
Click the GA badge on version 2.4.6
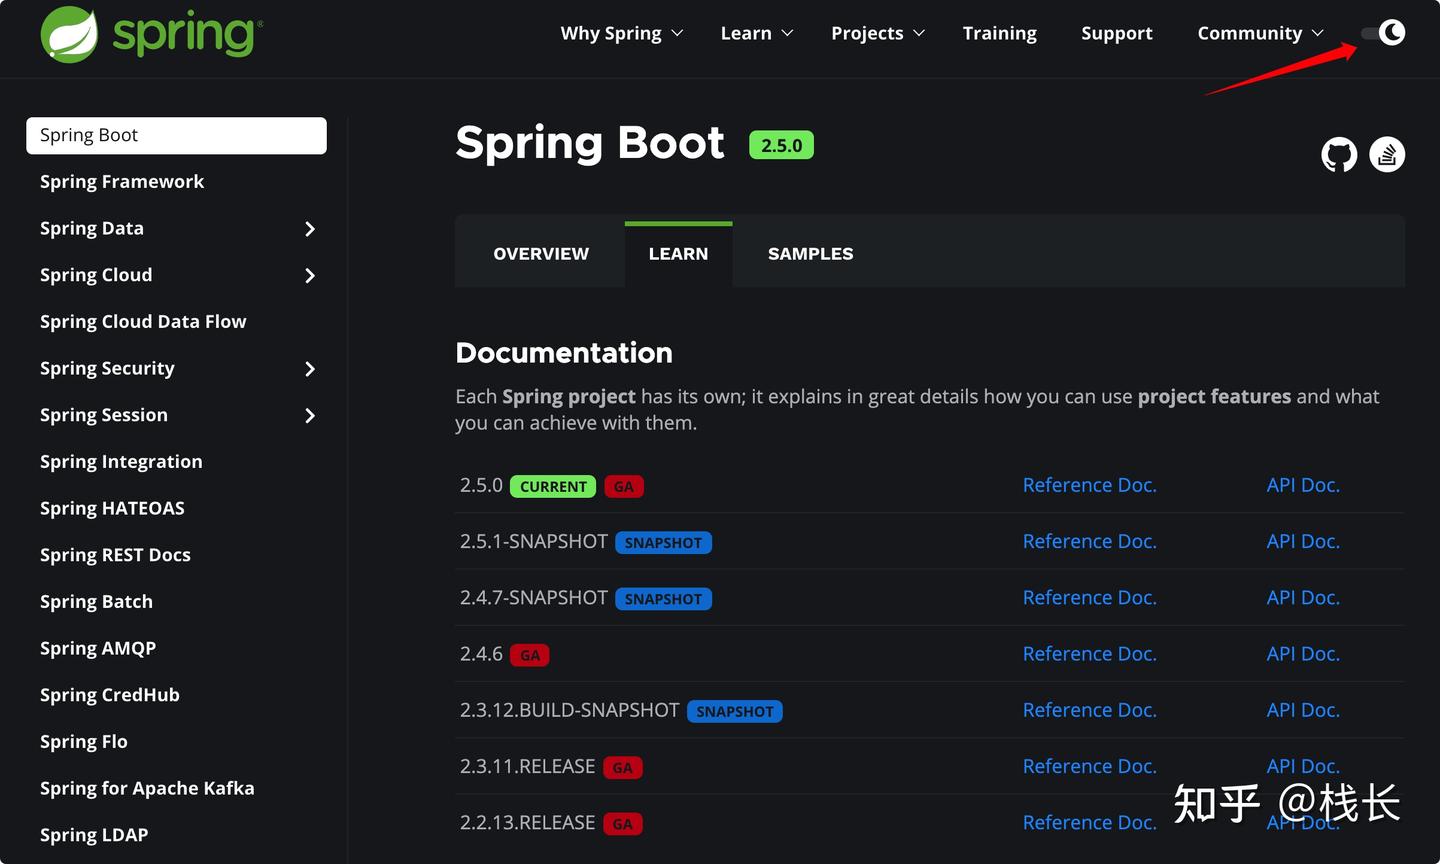[x=530, y=655]
